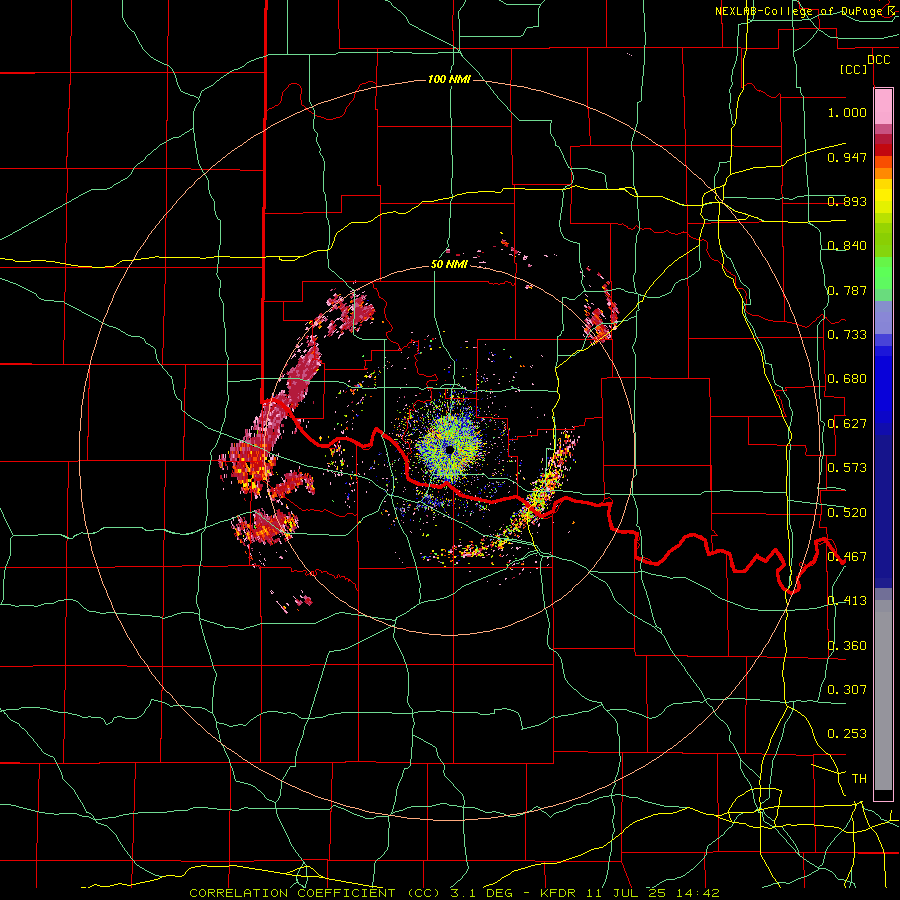
Task: Click the 0.307 scale value
Action: (x=847, y=690)
